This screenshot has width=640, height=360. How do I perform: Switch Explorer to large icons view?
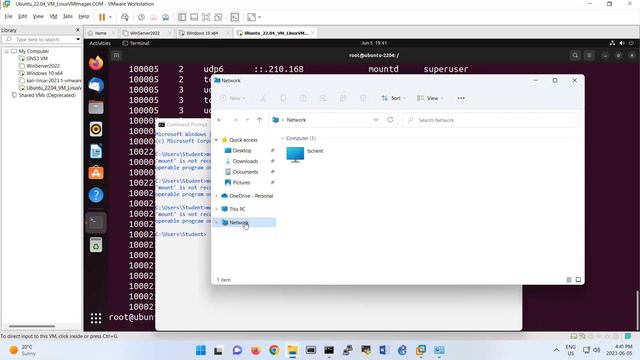[x=578, y=280]
